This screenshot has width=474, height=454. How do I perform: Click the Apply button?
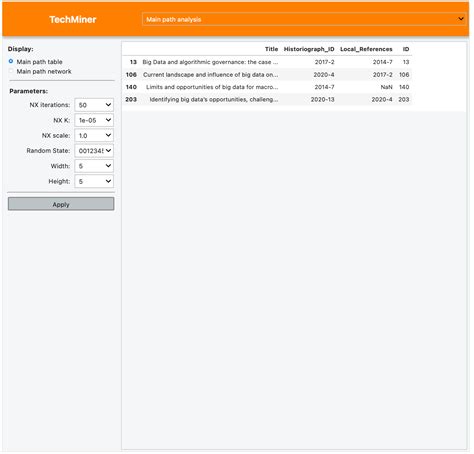[x=61, y=204]
